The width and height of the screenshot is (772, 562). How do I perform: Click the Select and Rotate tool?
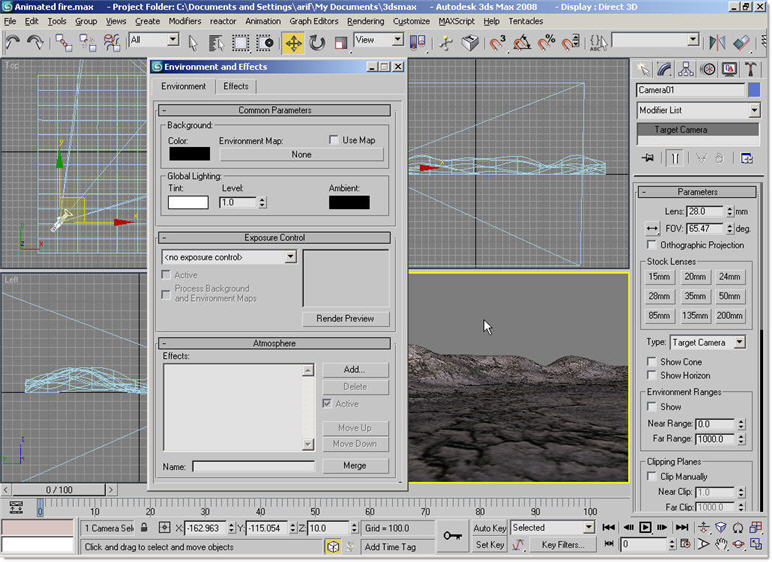tap(317, 43)
